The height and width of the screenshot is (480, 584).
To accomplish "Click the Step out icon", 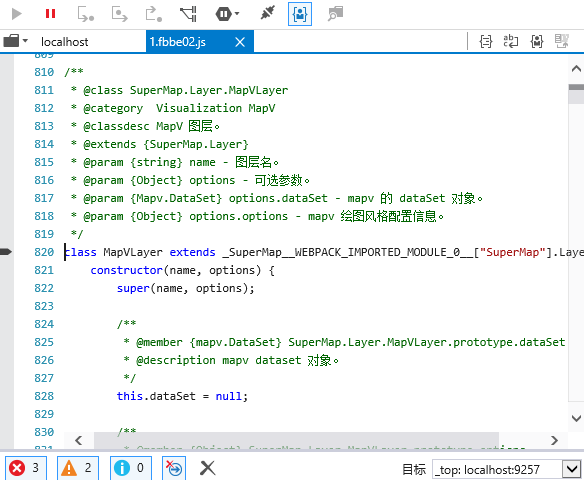I will point(153,14).
